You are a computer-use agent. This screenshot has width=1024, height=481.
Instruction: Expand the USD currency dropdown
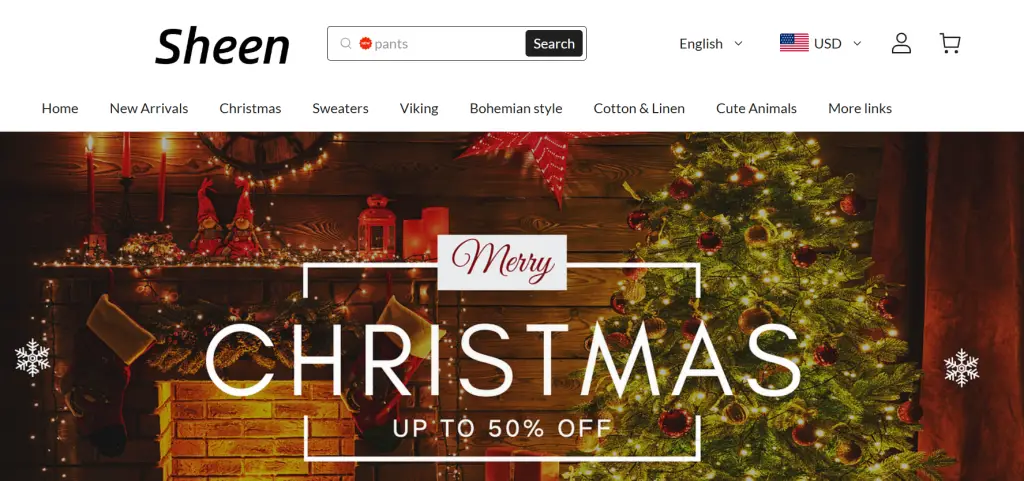838,44
